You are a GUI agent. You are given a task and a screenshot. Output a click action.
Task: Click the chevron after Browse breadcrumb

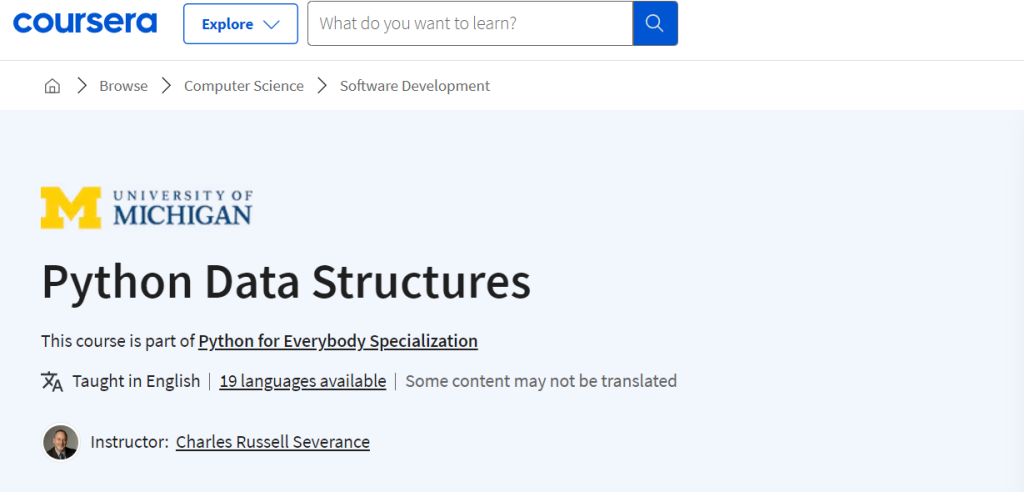[166, 86]
